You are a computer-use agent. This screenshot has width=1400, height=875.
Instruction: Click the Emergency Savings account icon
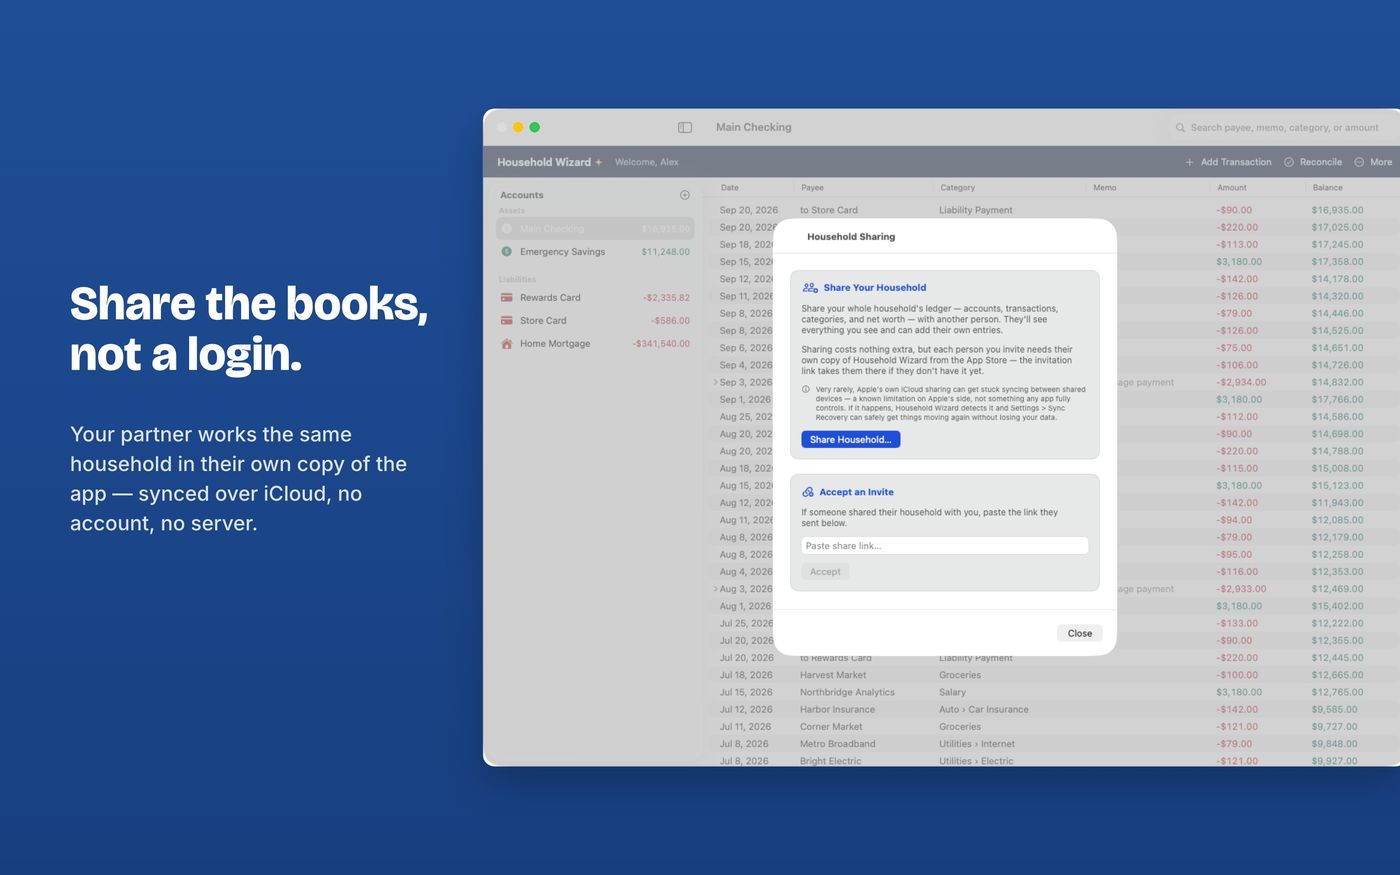[x=507, y=252]
